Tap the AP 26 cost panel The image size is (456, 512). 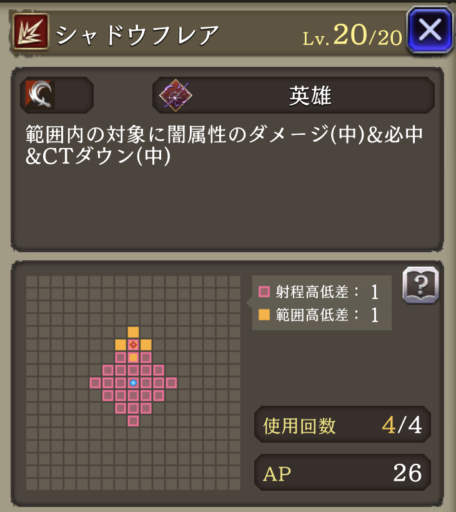point(343,473)
